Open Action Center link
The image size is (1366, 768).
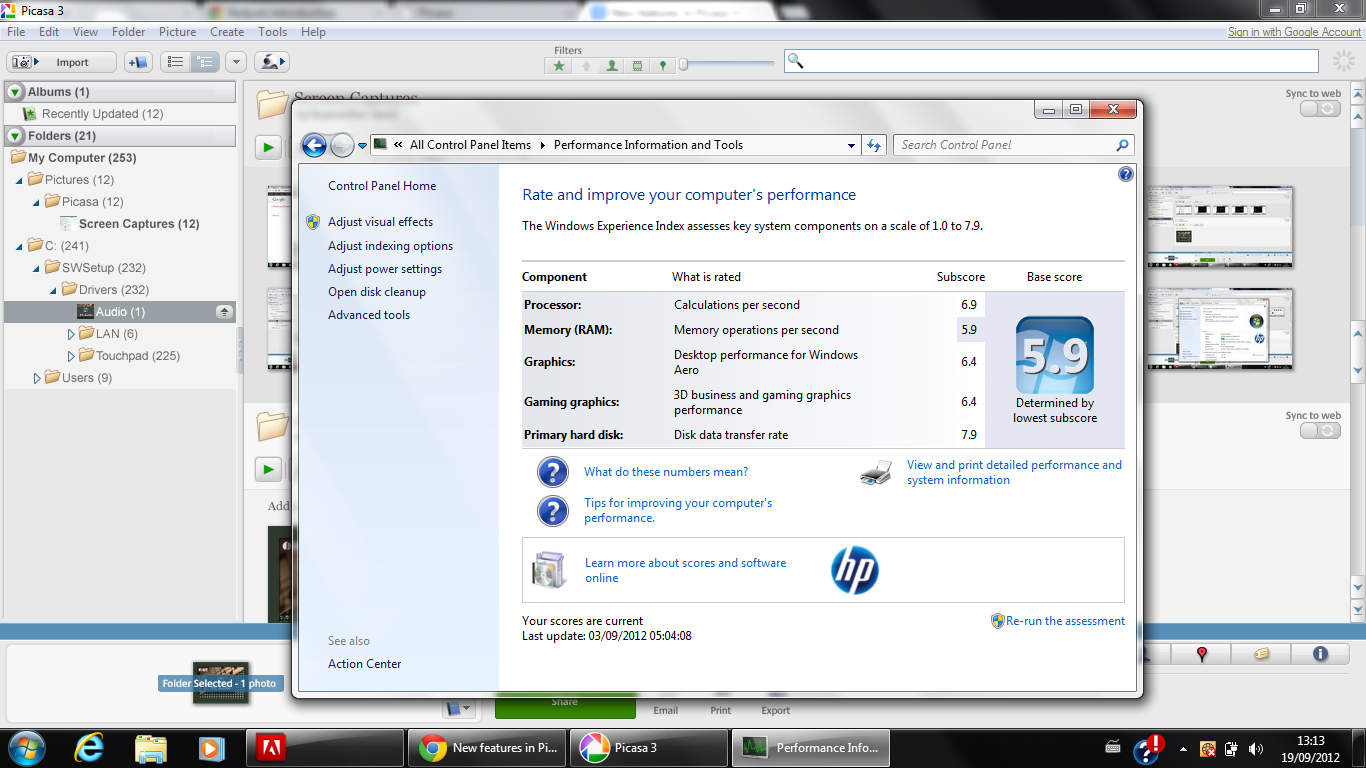[364, 664]
